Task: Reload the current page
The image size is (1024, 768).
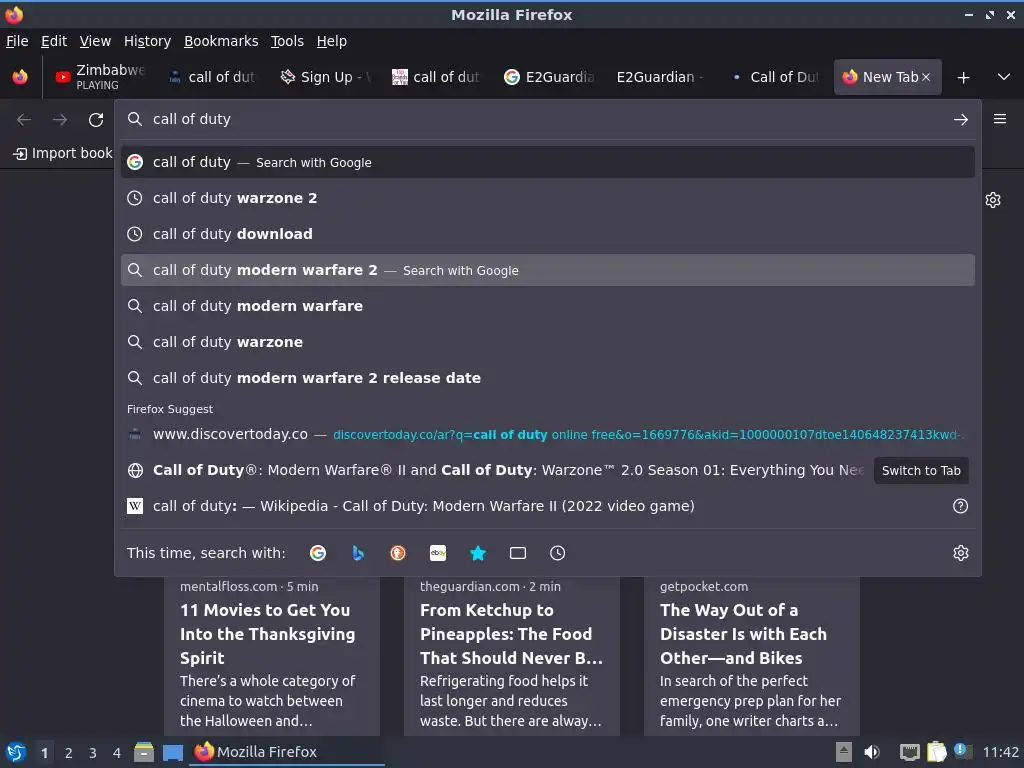Action: 96,120
